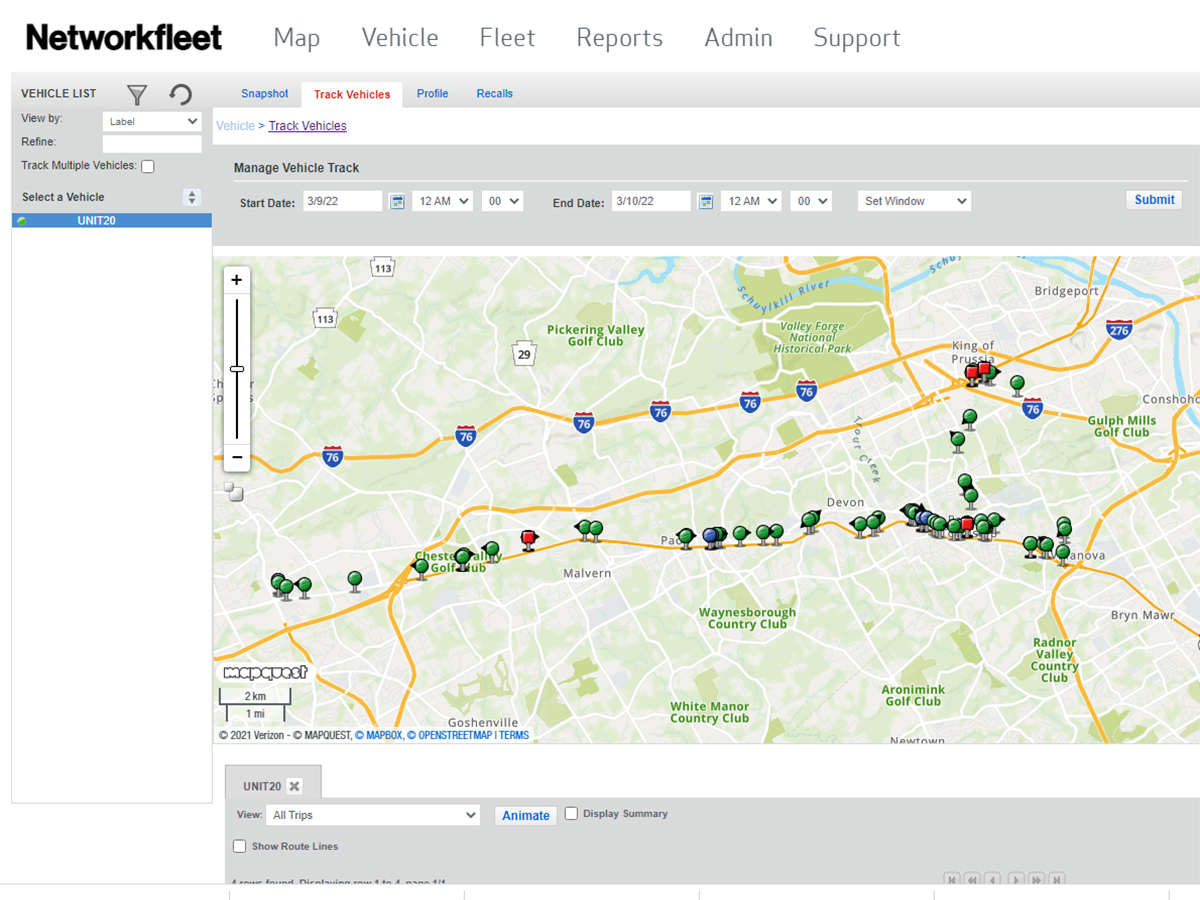Close the UNIT20 tab
Viewport: 1200px width, 900px height.
[294, 787]
